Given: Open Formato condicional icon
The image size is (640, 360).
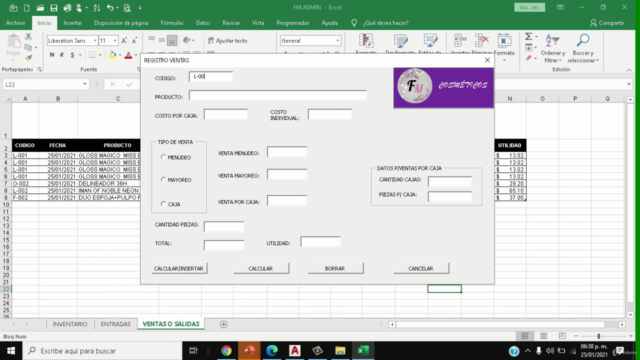Looking at the screenshot, I should coord(366,41).
